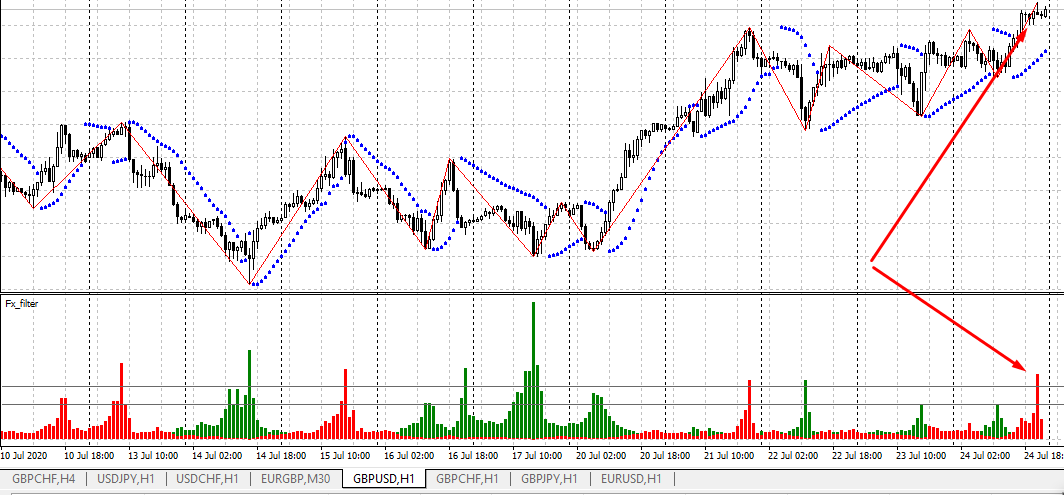
Task: Click the 10 Jul 18:00 time label
Action: point(92,454)
